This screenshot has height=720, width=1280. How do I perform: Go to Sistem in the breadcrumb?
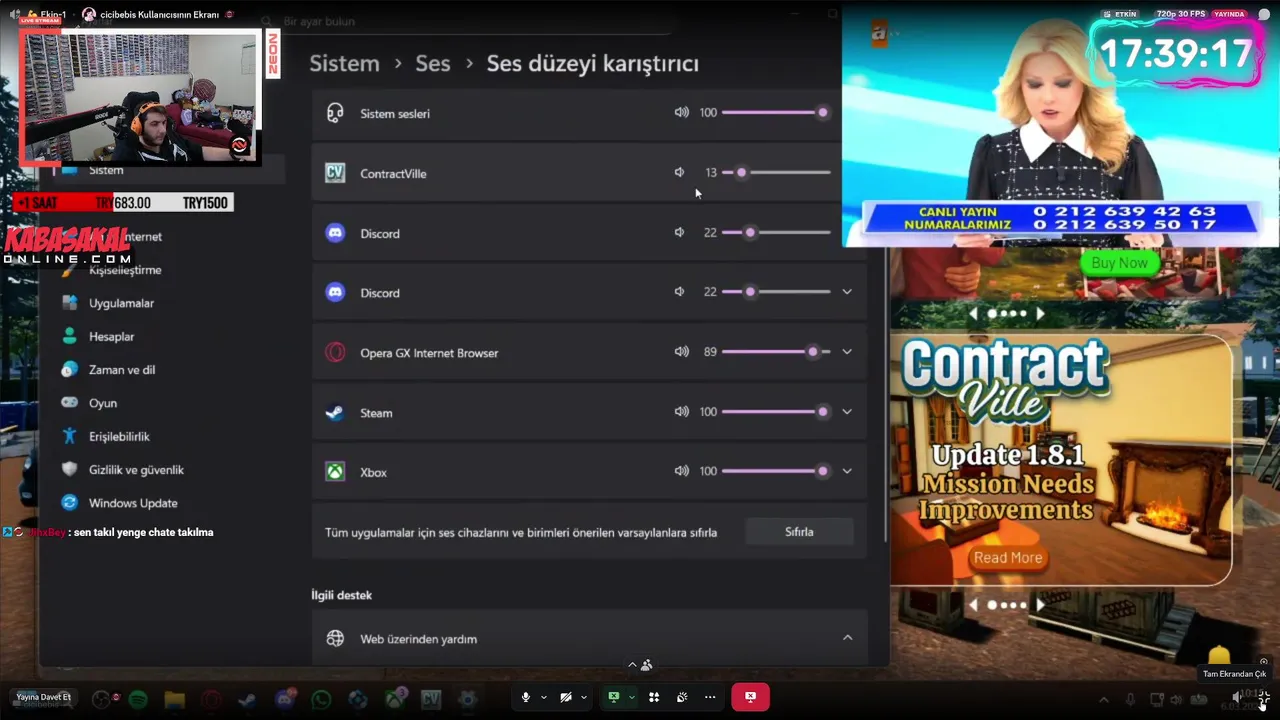point(344,63)
